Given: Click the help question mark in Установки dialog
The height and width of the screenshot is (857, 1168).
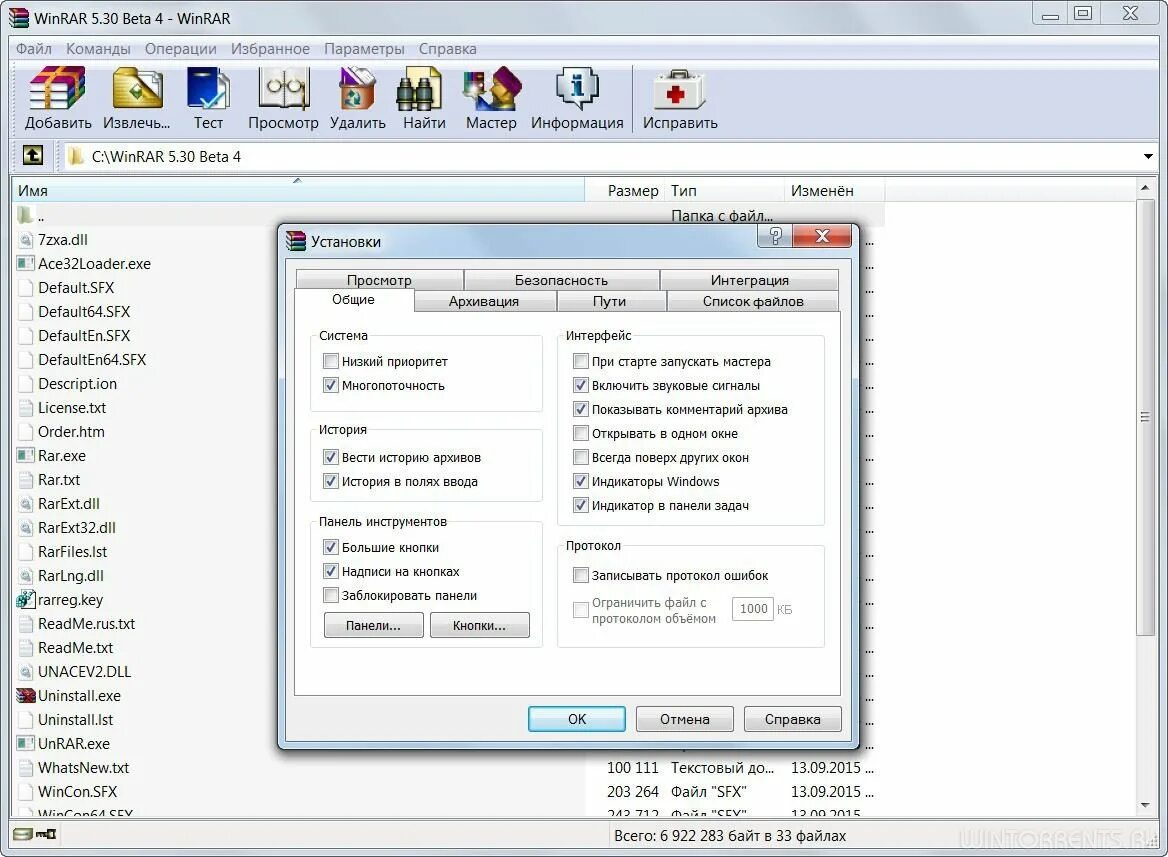Looking at the screenshot, I should [x=775, y=236].
